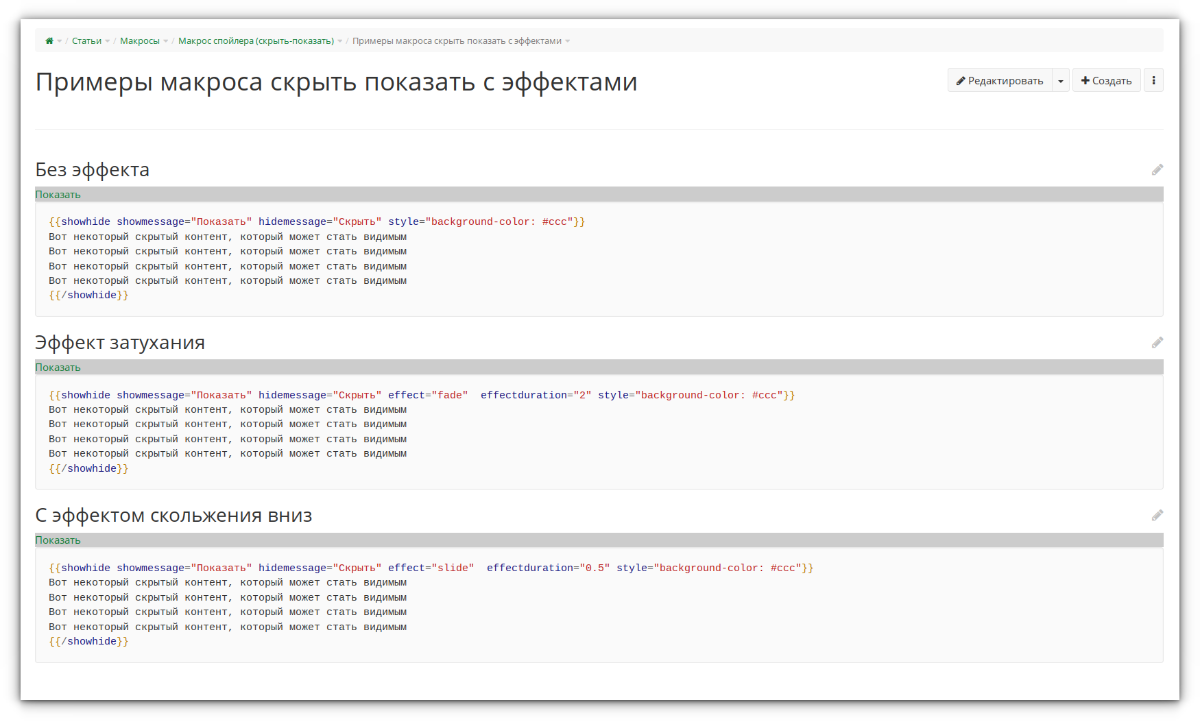The width and height of the screenshot is (1200, 722).
Task: Toggle Показать under Без эффекта
Action: coord(58,194)
